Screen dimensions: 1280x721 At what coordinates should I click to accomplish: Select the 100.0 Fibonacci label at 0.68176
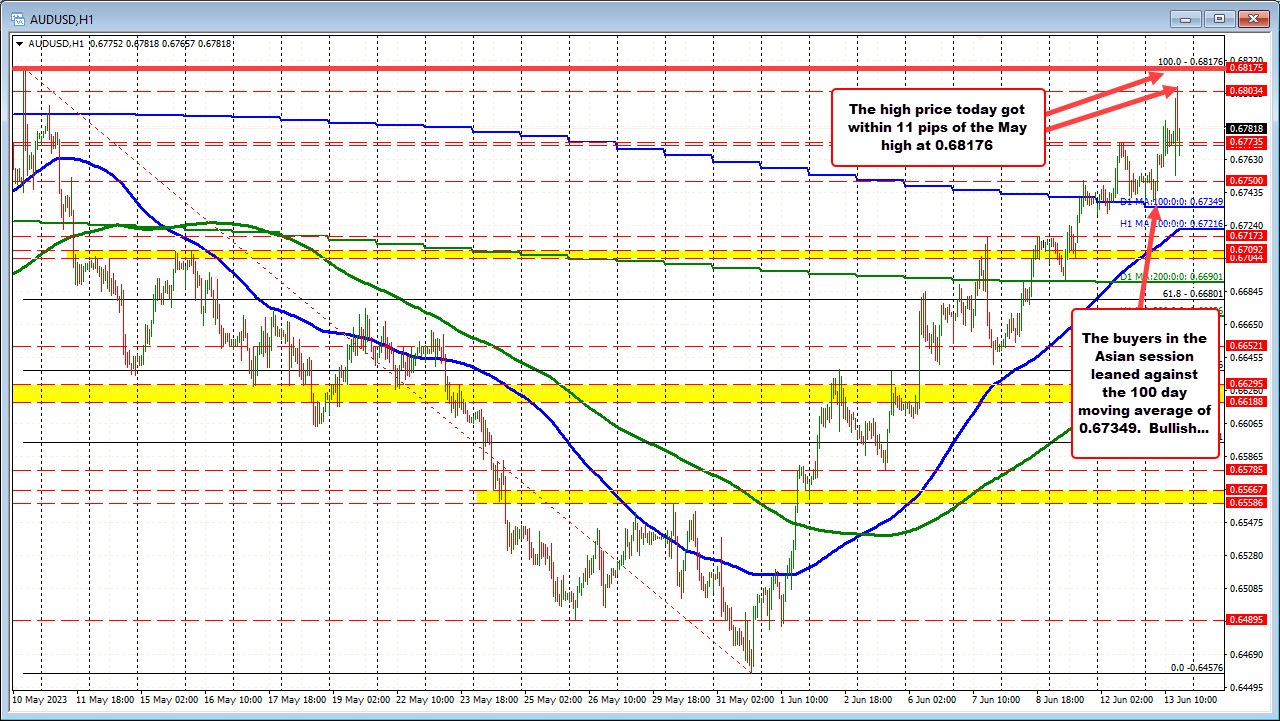pyautogui.click(x=1190, y=61)
